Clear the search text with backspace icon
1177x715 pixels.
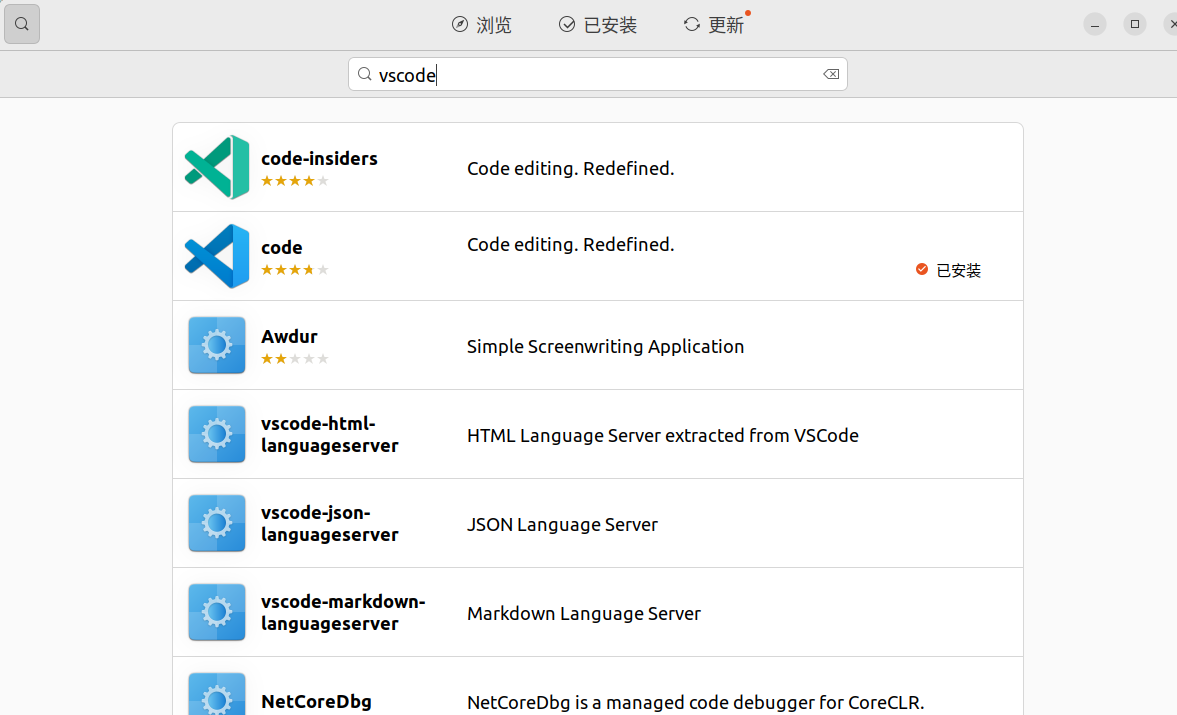831,74
